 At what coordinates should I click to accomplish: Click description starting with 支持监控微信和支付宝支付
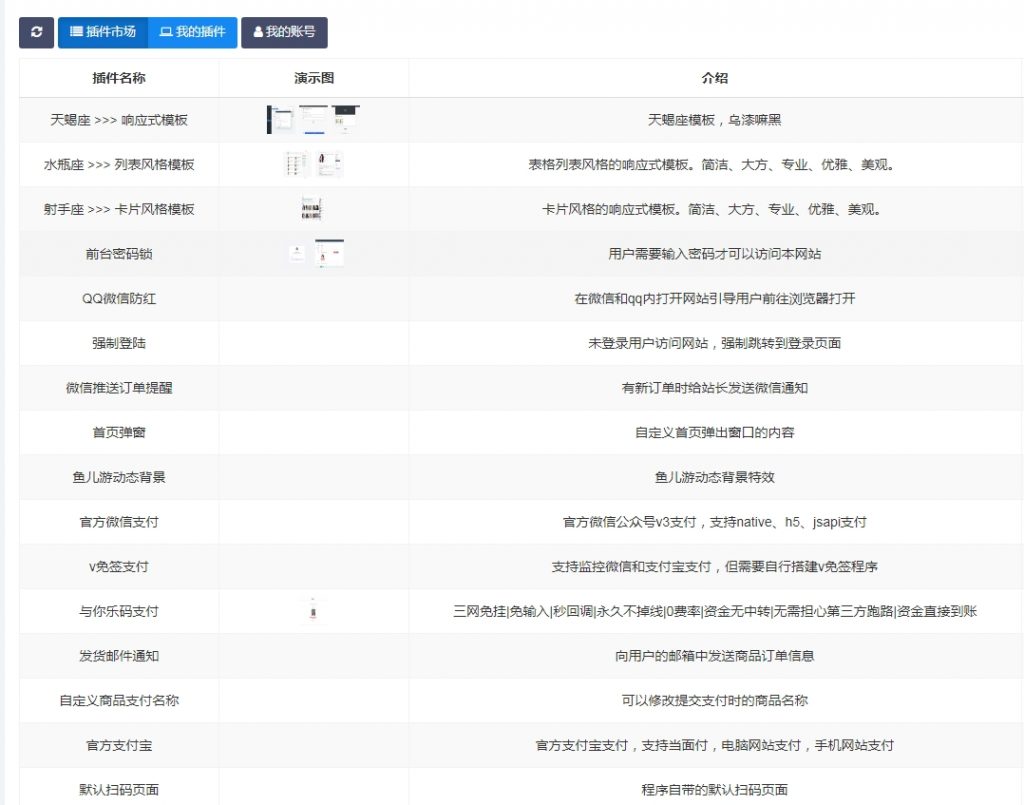coord(714,567)
